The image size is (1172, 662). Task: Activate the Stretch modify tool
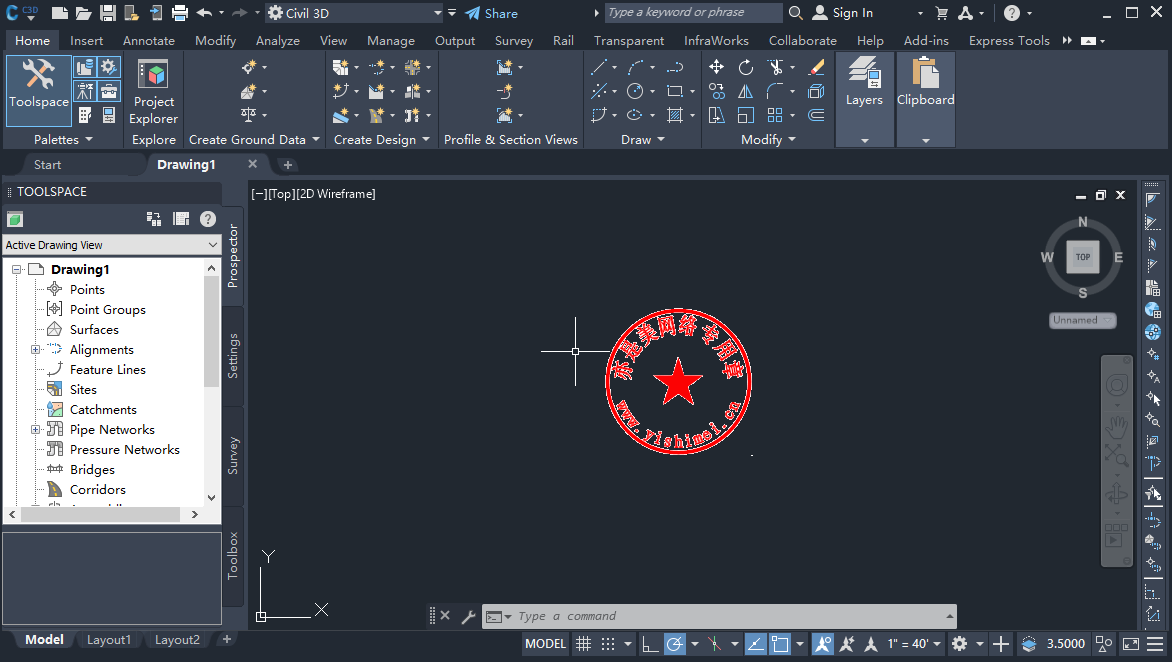point(716,115)
